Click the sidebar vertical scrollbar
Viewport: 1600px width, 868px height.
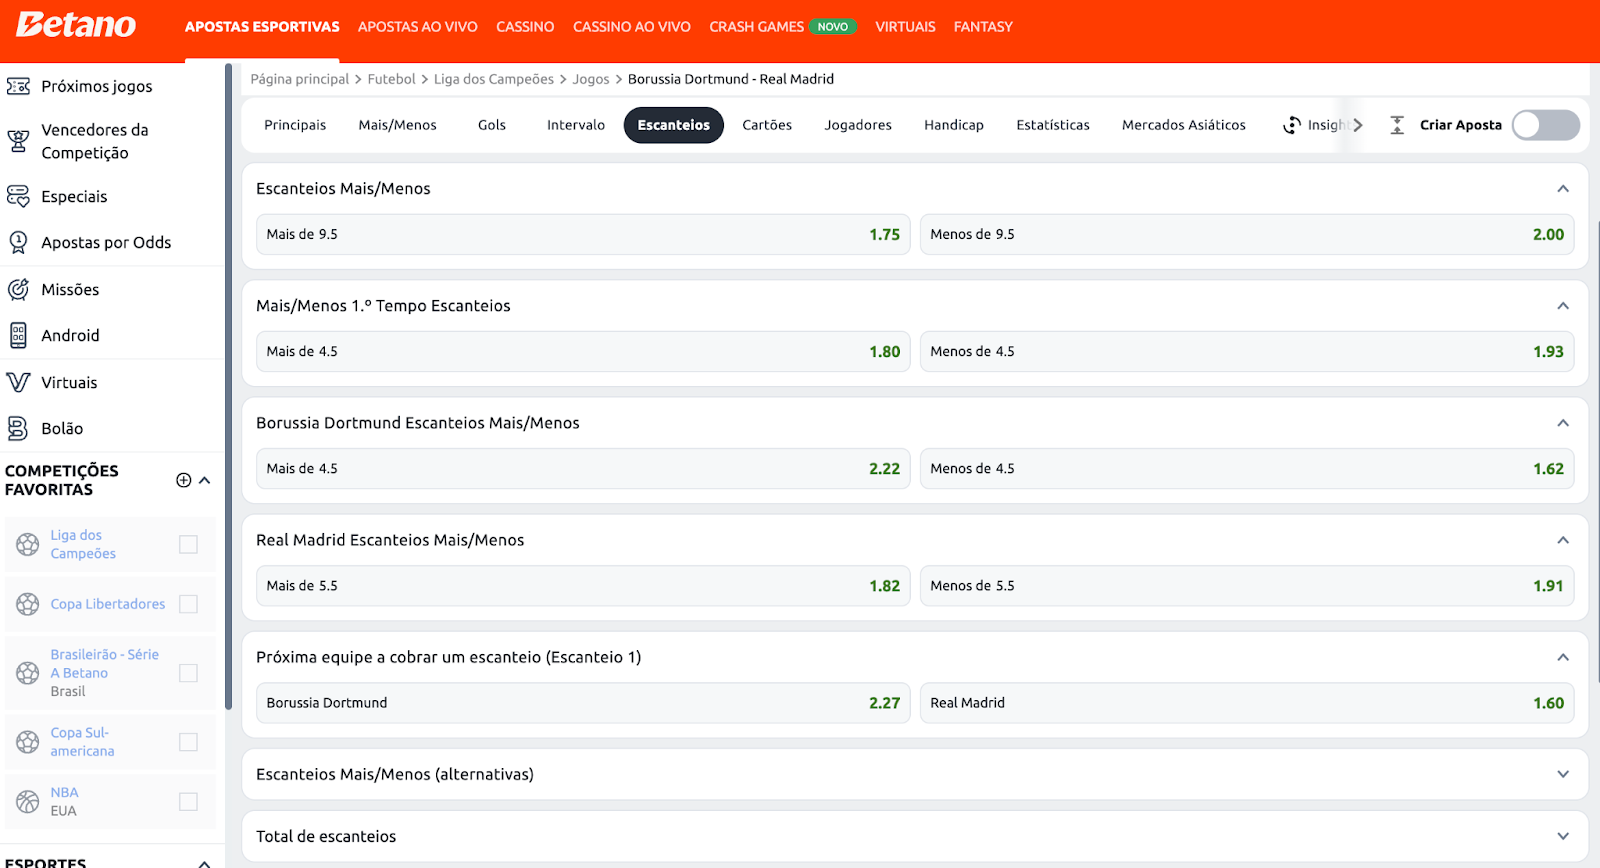[228, 388]
